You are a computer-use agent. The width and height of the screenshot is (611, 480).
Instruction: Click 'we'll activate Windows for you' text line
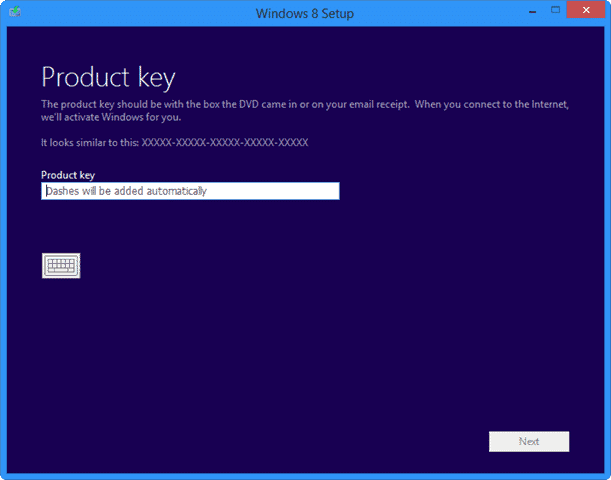(x=111, y=117)
